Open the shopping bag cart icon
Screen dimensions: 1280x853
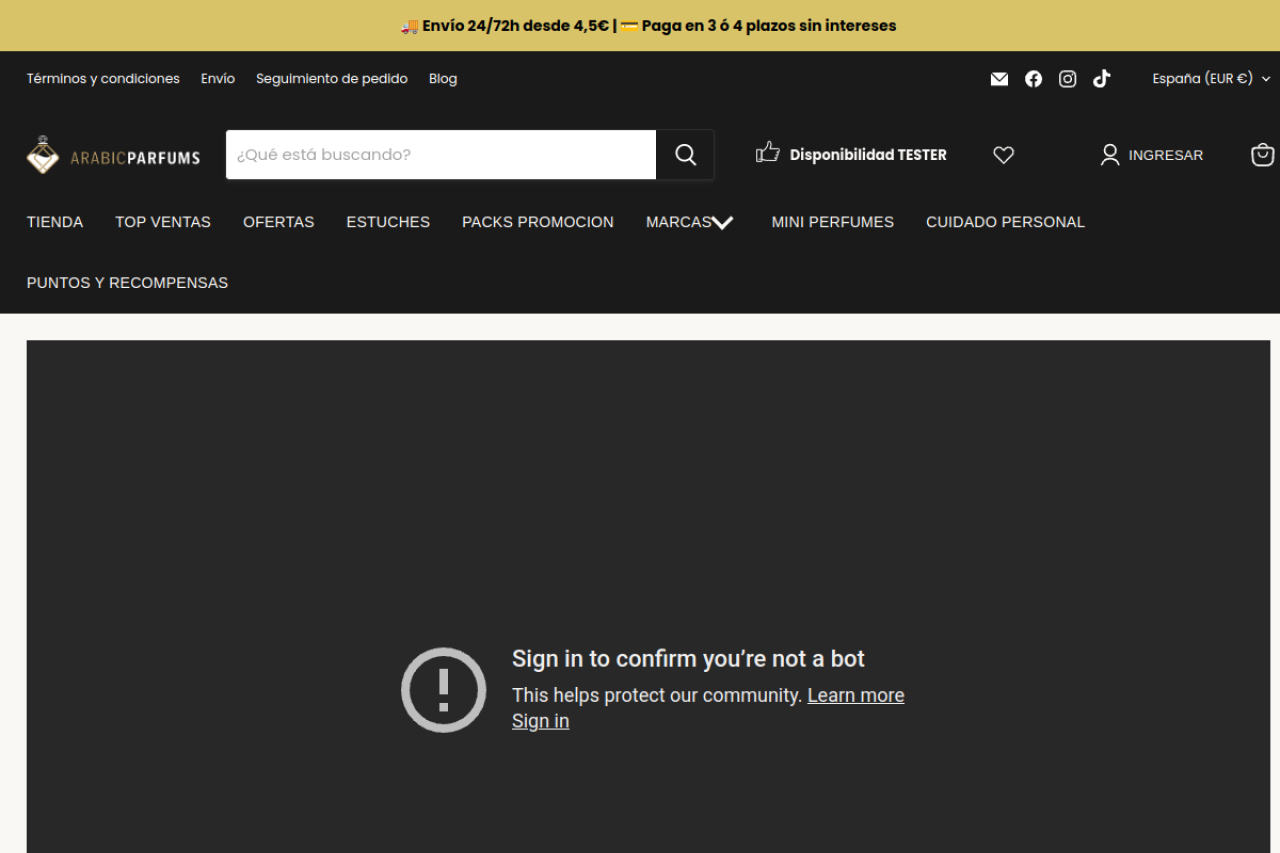(1262, 155)
